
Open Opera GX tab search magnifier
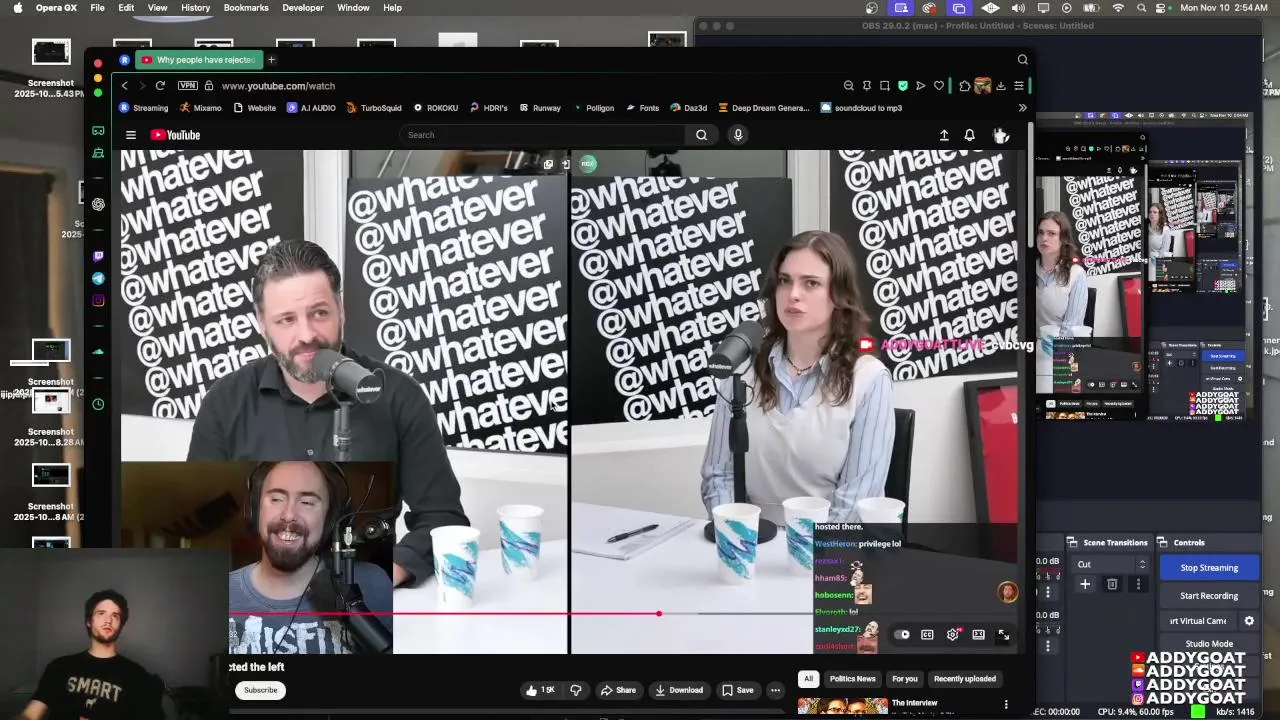tap(1022, 60)
